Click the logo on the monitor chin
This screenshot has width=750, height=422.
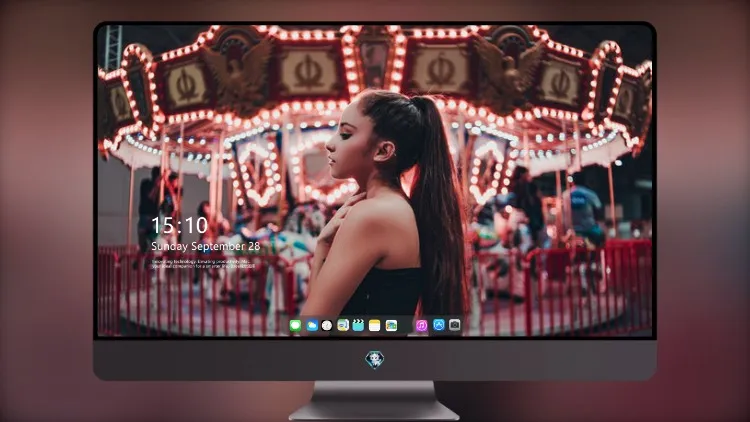click(x=375, y=359)
